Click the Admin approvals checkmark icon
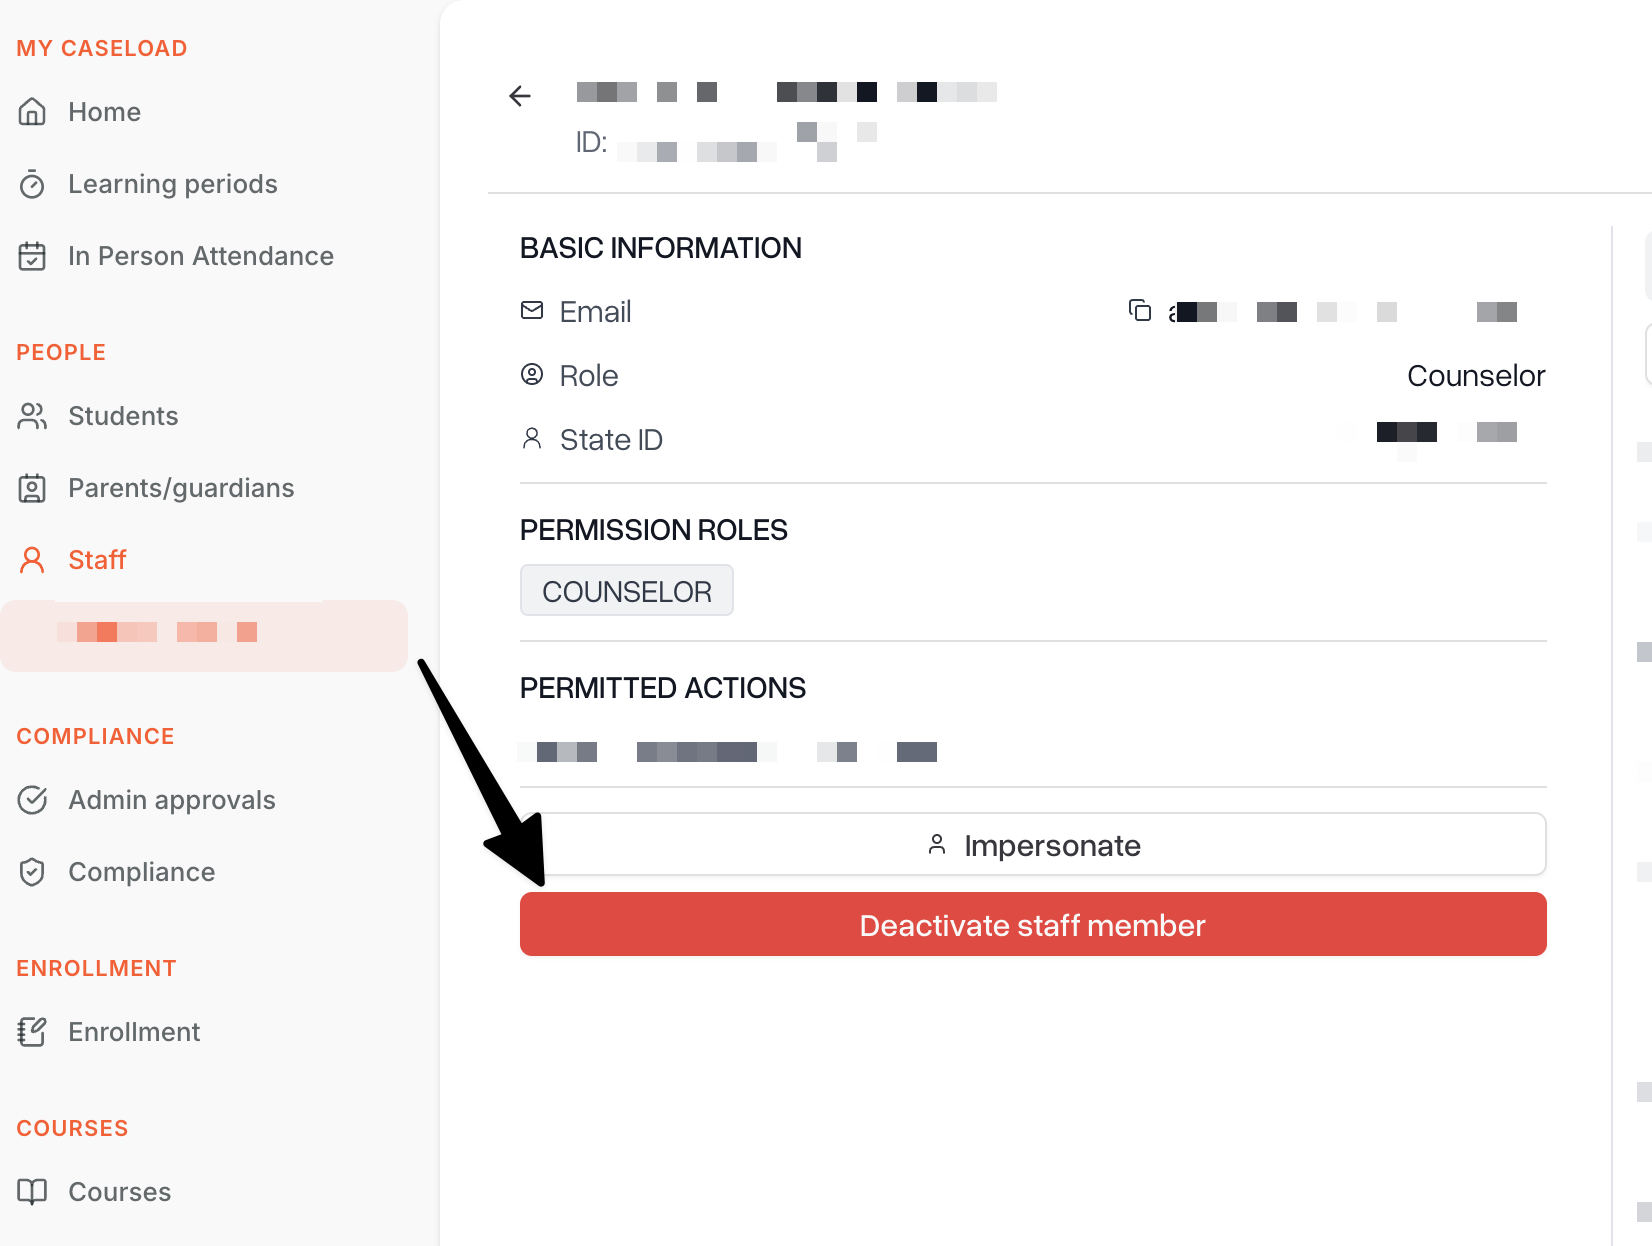 (32, 800)
